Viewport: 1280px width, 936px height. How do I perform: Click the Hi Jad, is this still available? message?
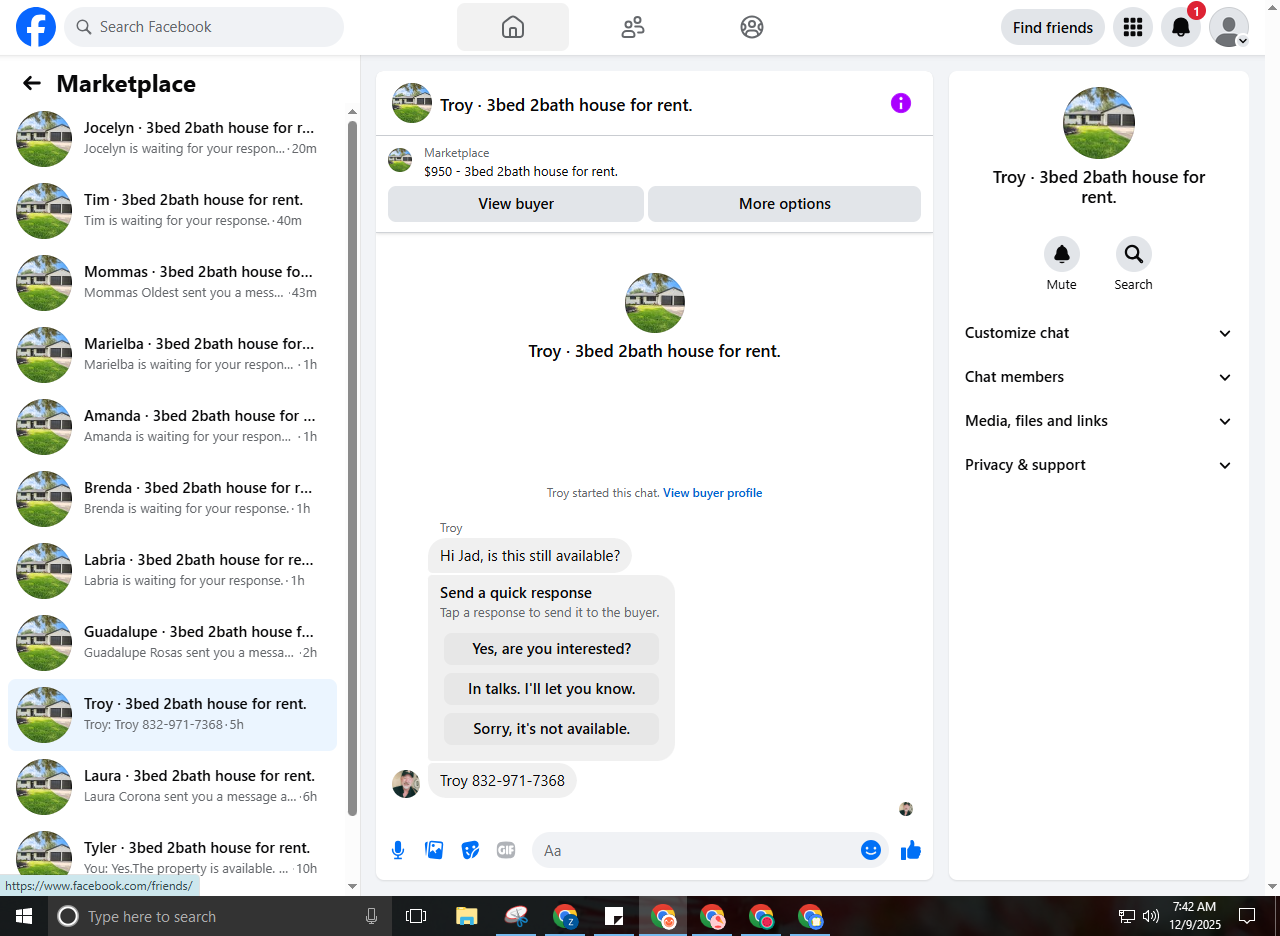tap(530, 556)
